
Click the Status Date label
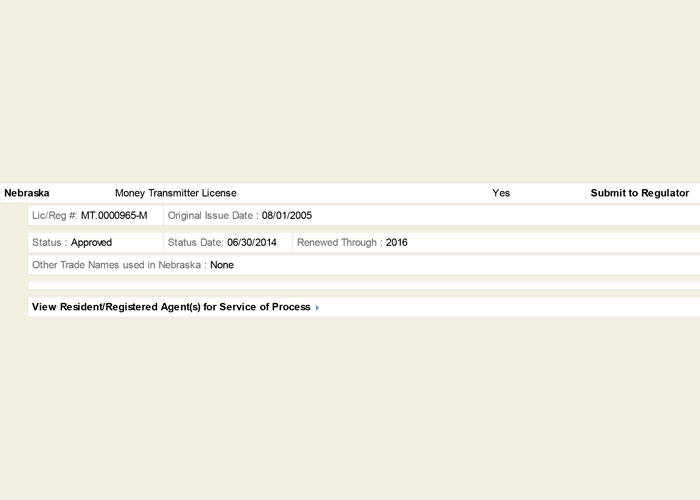coord(196,242)
